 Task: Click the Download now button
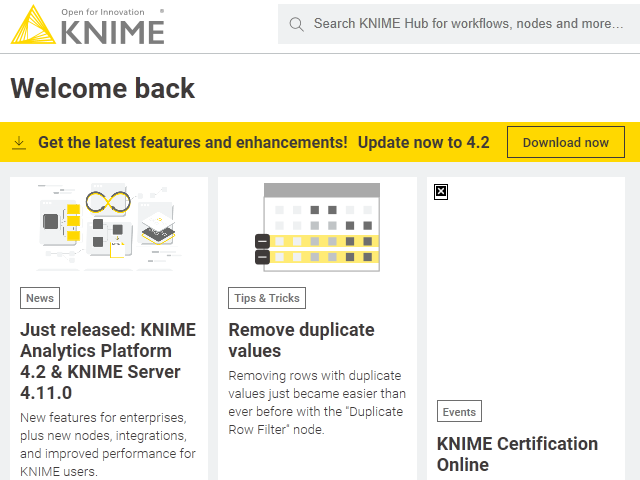[x=566, y=142]
